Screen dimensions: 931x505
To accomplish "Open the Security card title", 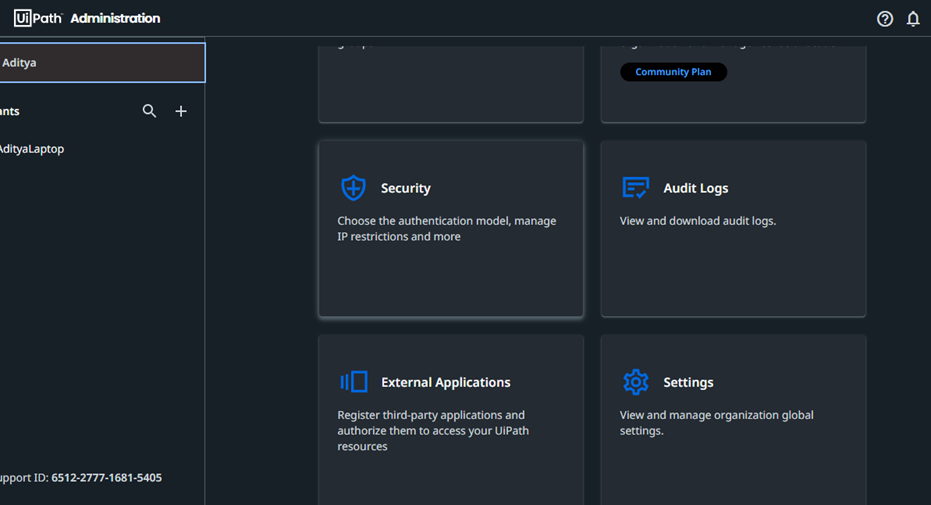I will (406, 188).
